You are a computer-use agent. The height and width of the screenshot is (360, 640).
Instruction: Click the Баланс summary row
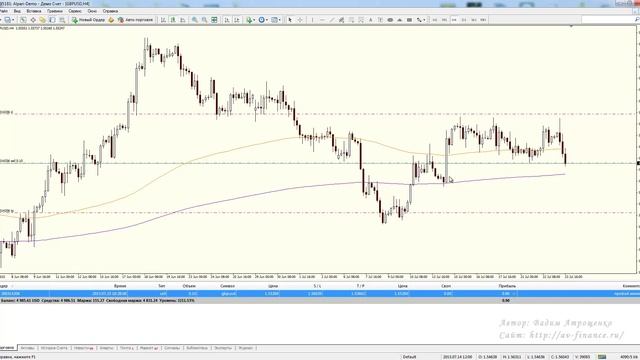coord(320,300)
